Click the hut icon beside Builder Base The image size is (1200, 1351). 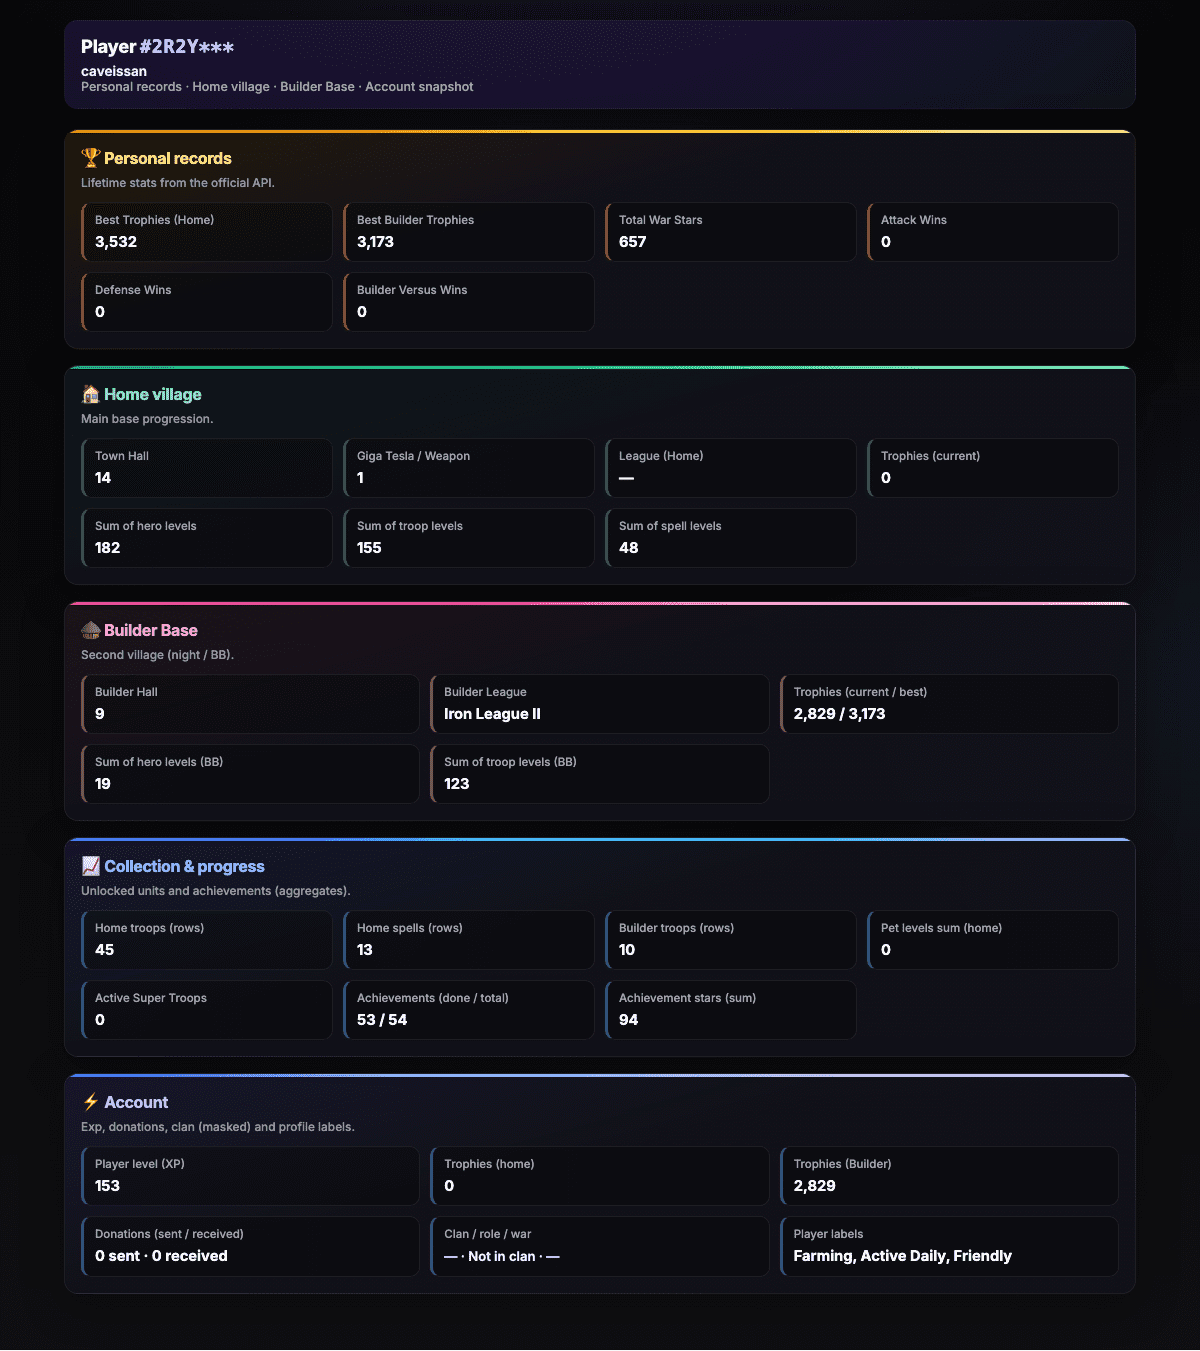91,630
